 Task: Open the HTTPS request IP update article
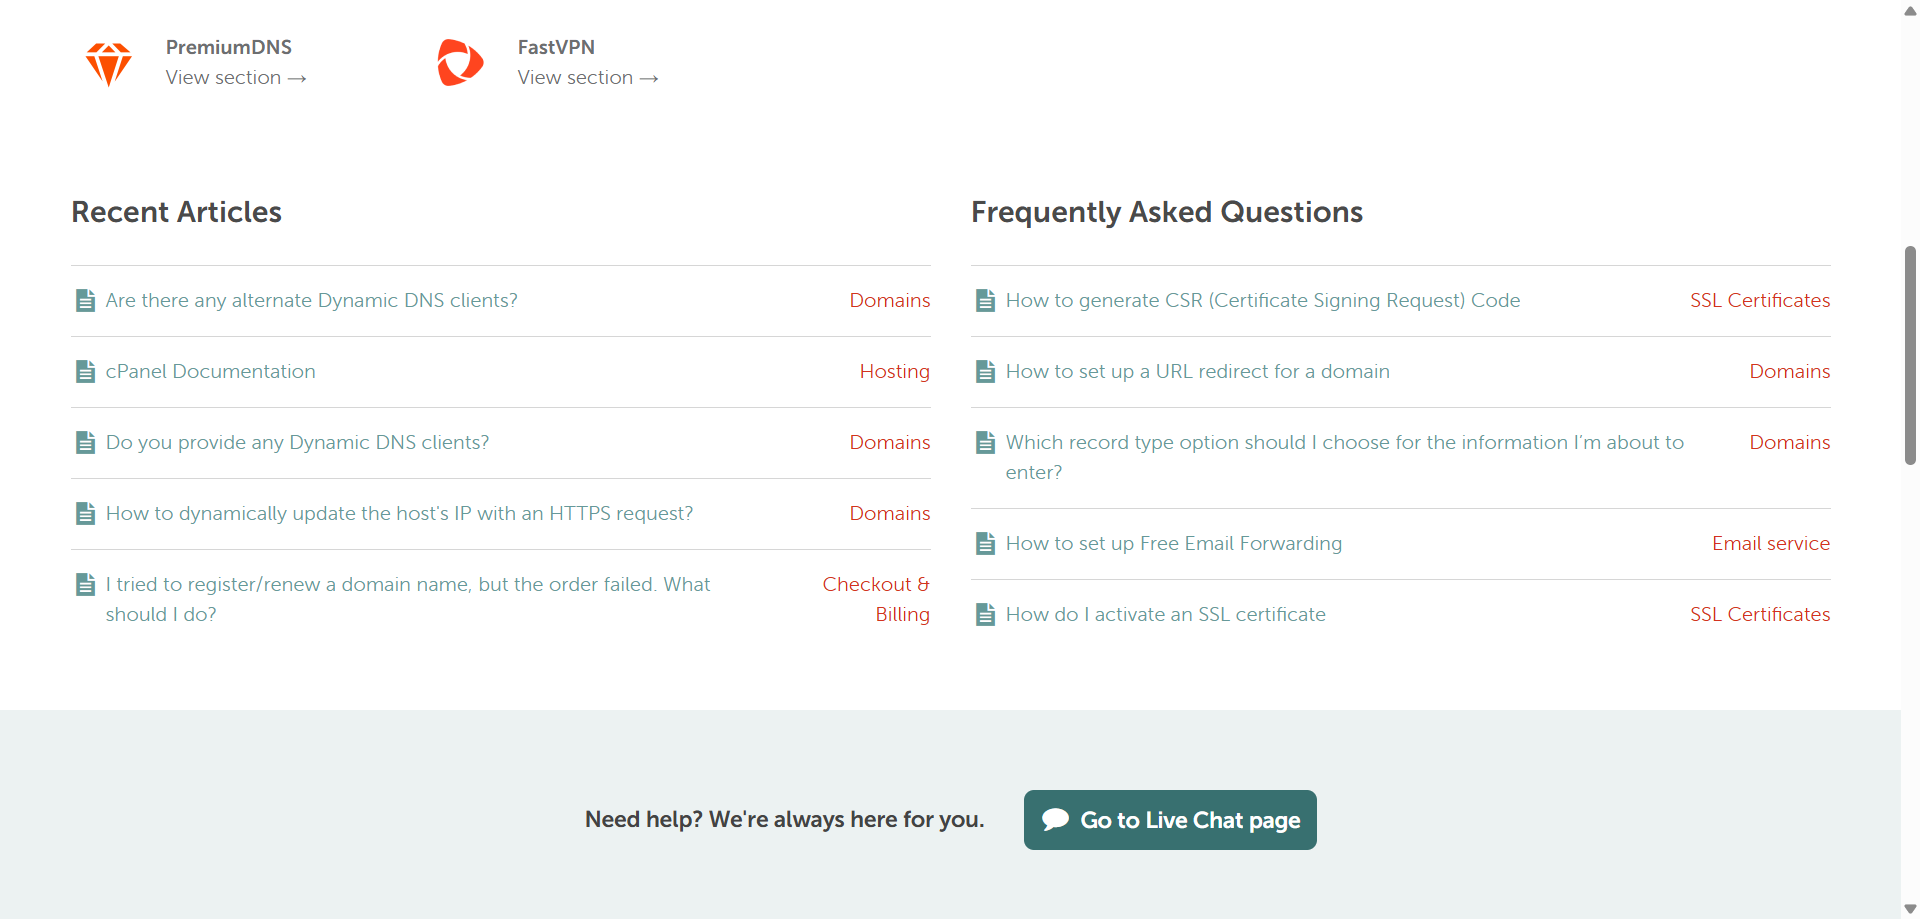point(399,514)
